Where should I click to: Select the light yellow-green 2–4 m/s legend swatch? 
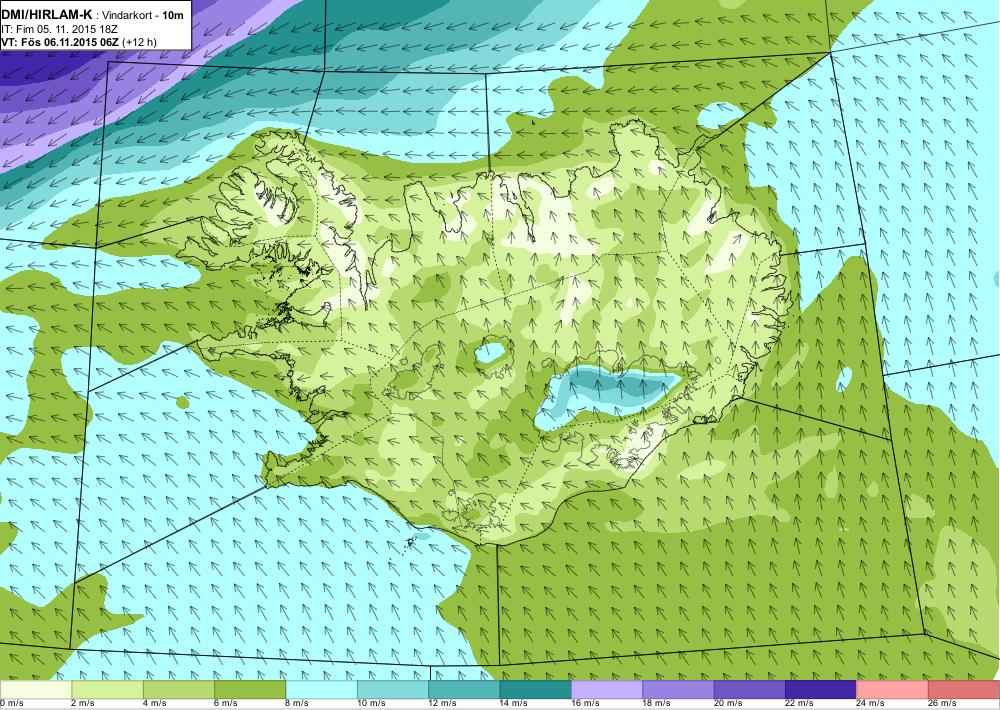107,689
